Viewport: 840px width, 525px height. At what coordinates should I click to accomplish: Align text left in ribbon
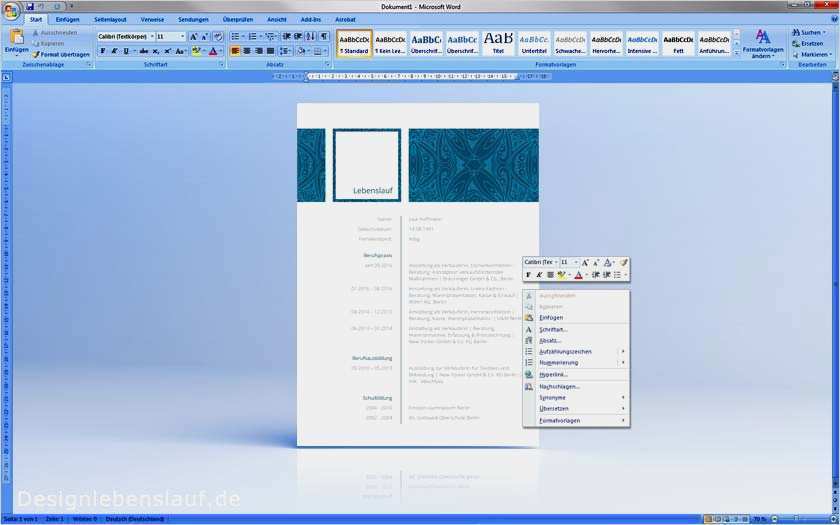point(235,51)
